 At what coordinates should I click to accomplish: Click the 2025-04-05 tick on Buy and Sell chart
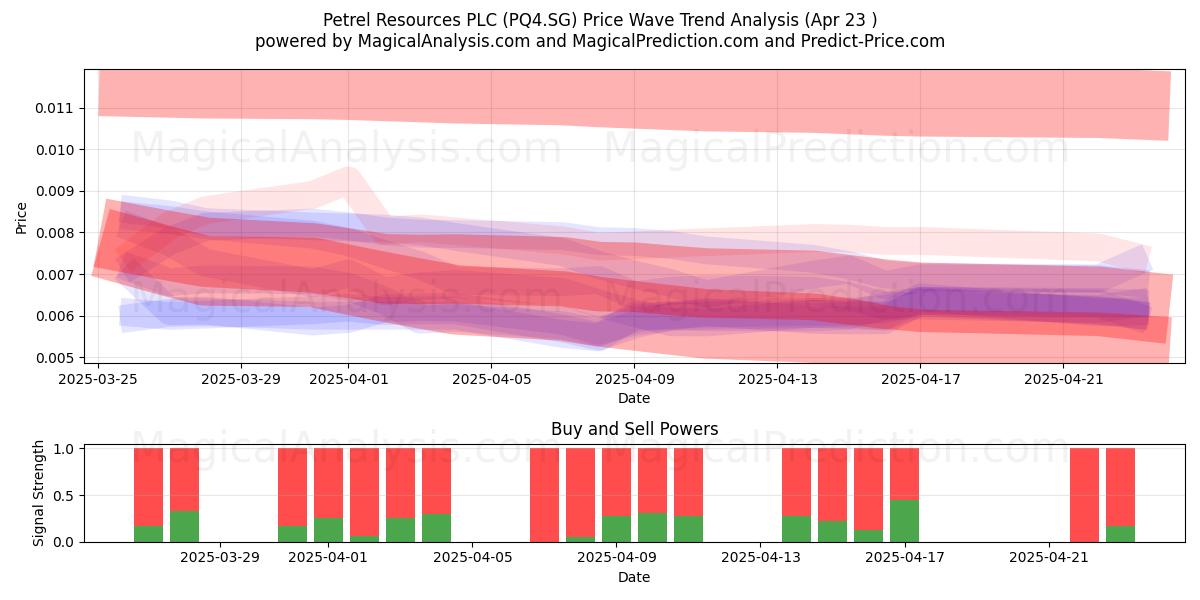(x=472, y=558)
